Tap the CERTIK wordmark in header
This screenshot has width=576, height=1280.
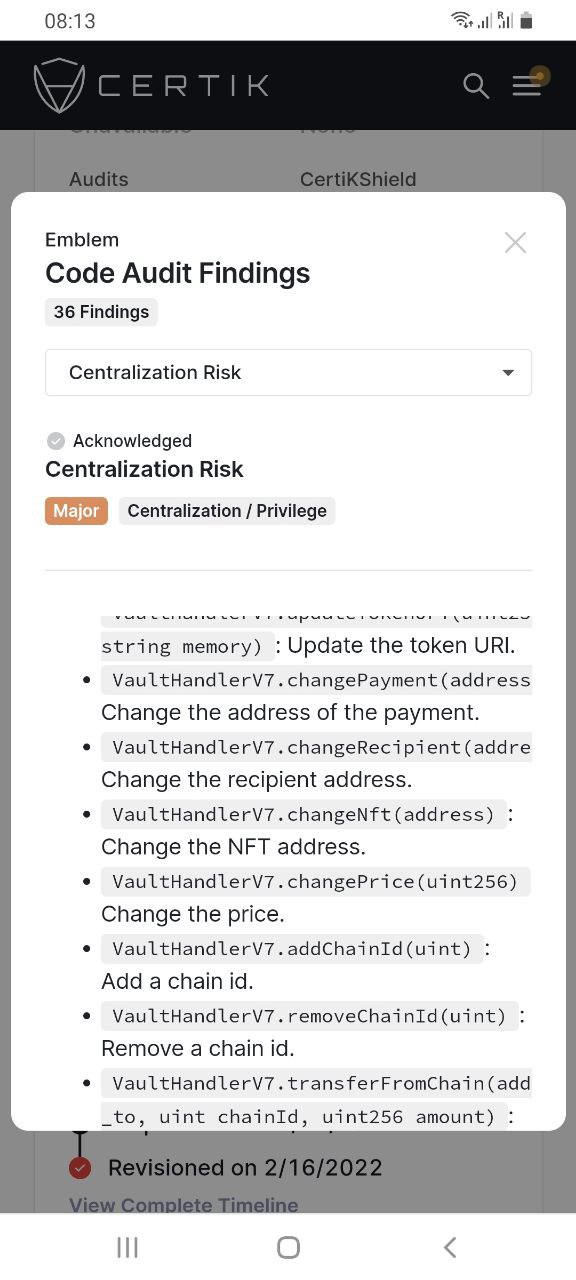coord(184,86)
